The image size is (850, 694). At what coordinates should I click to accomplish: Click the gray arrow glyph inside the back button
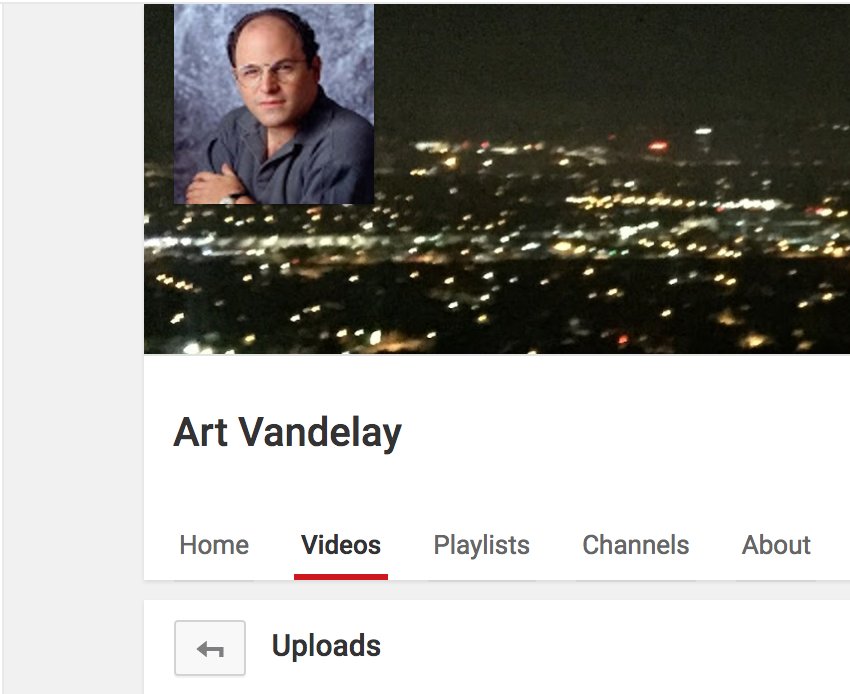point(210,649)
